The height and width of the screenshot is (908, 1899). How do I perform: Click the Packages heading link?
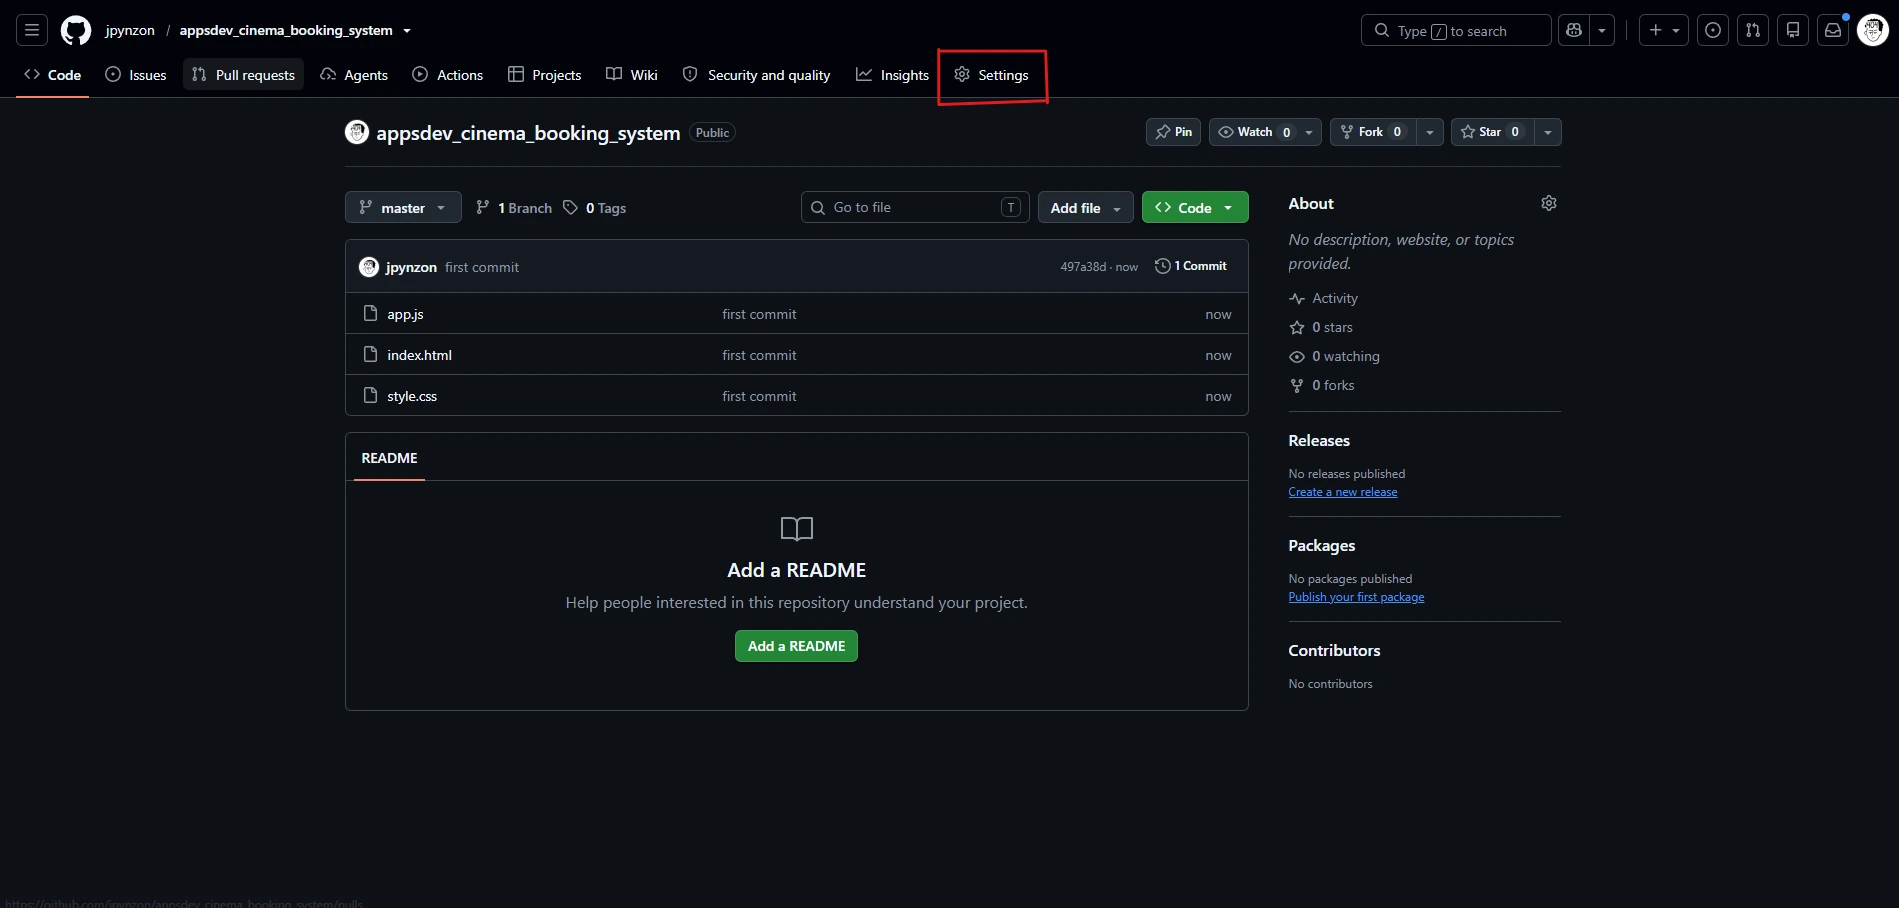[x=1322, y=545]
